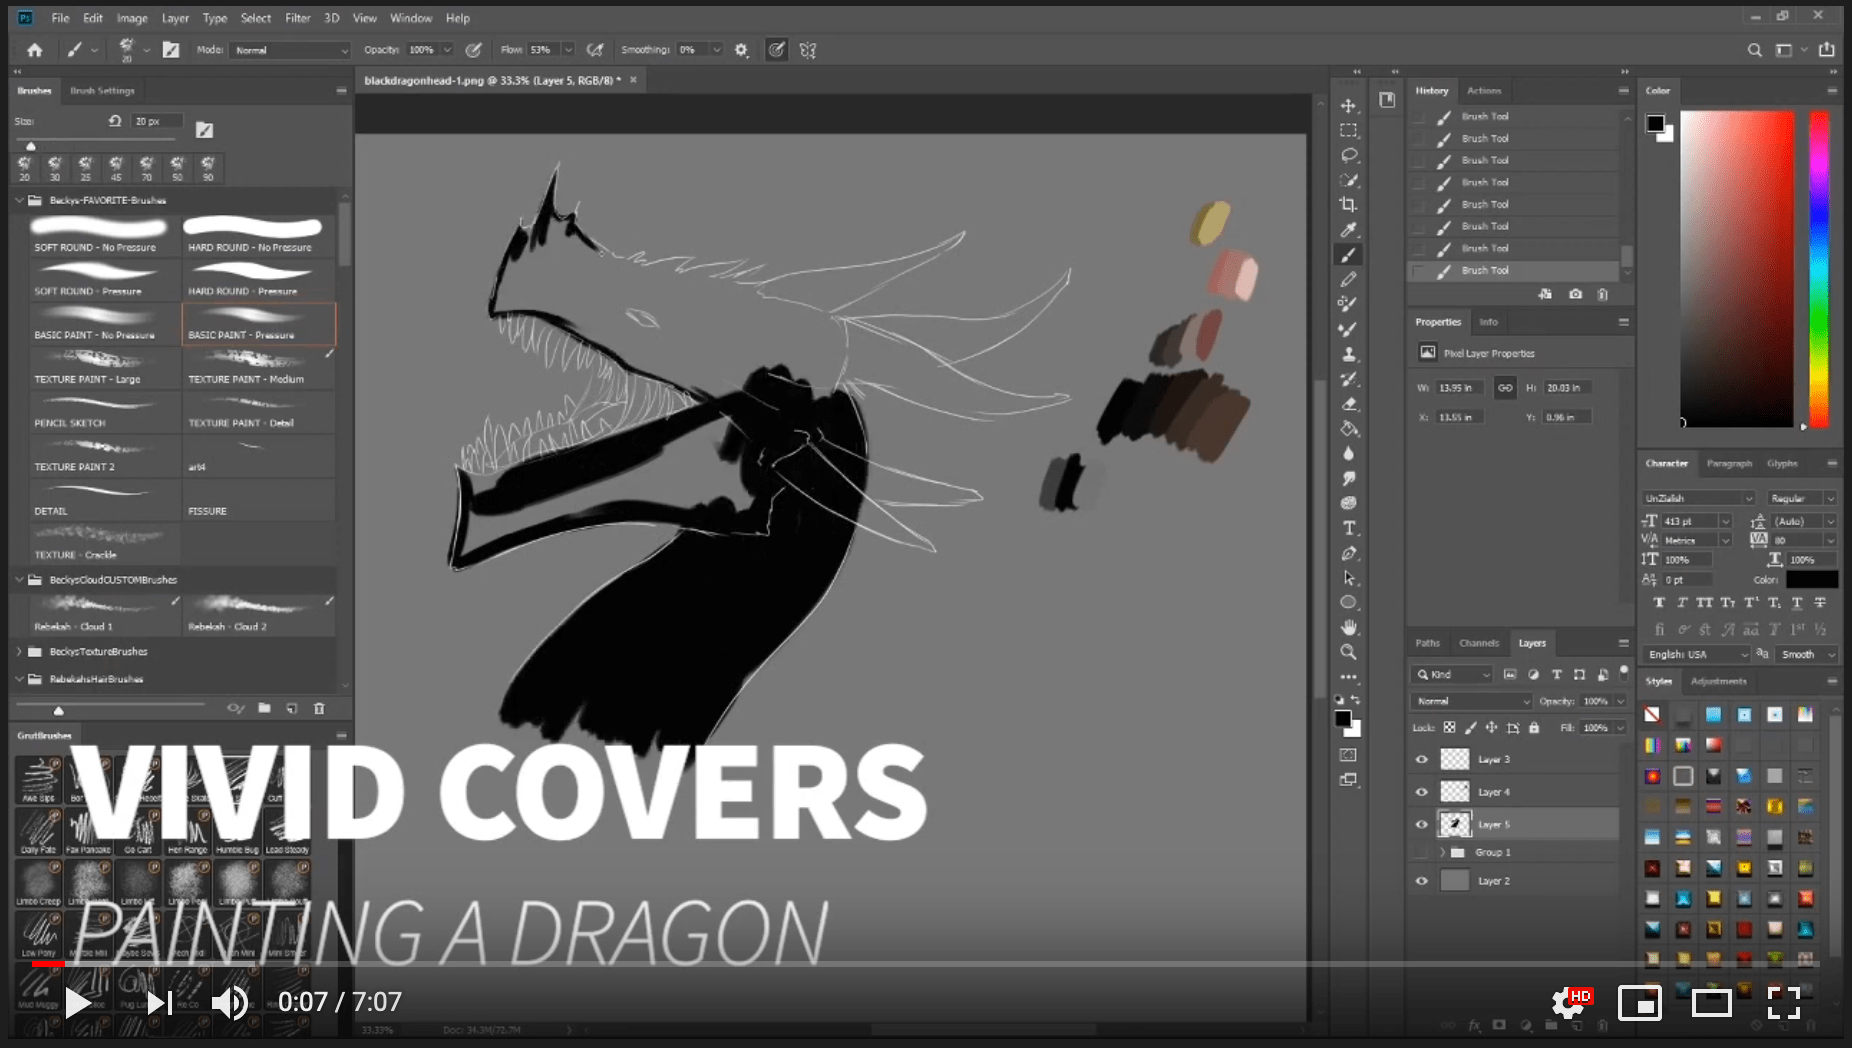The height and width of the screenshot is (1048, 1852).
Task: Open layer blend mode Normal dropdown
Action: (x=1471, y=701)
